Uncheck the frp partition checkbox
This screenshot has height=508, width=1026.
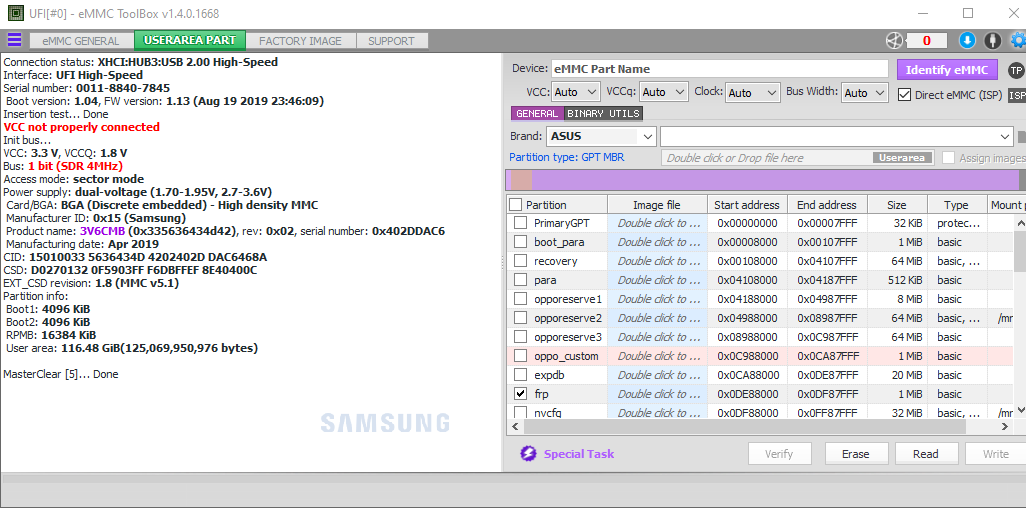(520, 394)
